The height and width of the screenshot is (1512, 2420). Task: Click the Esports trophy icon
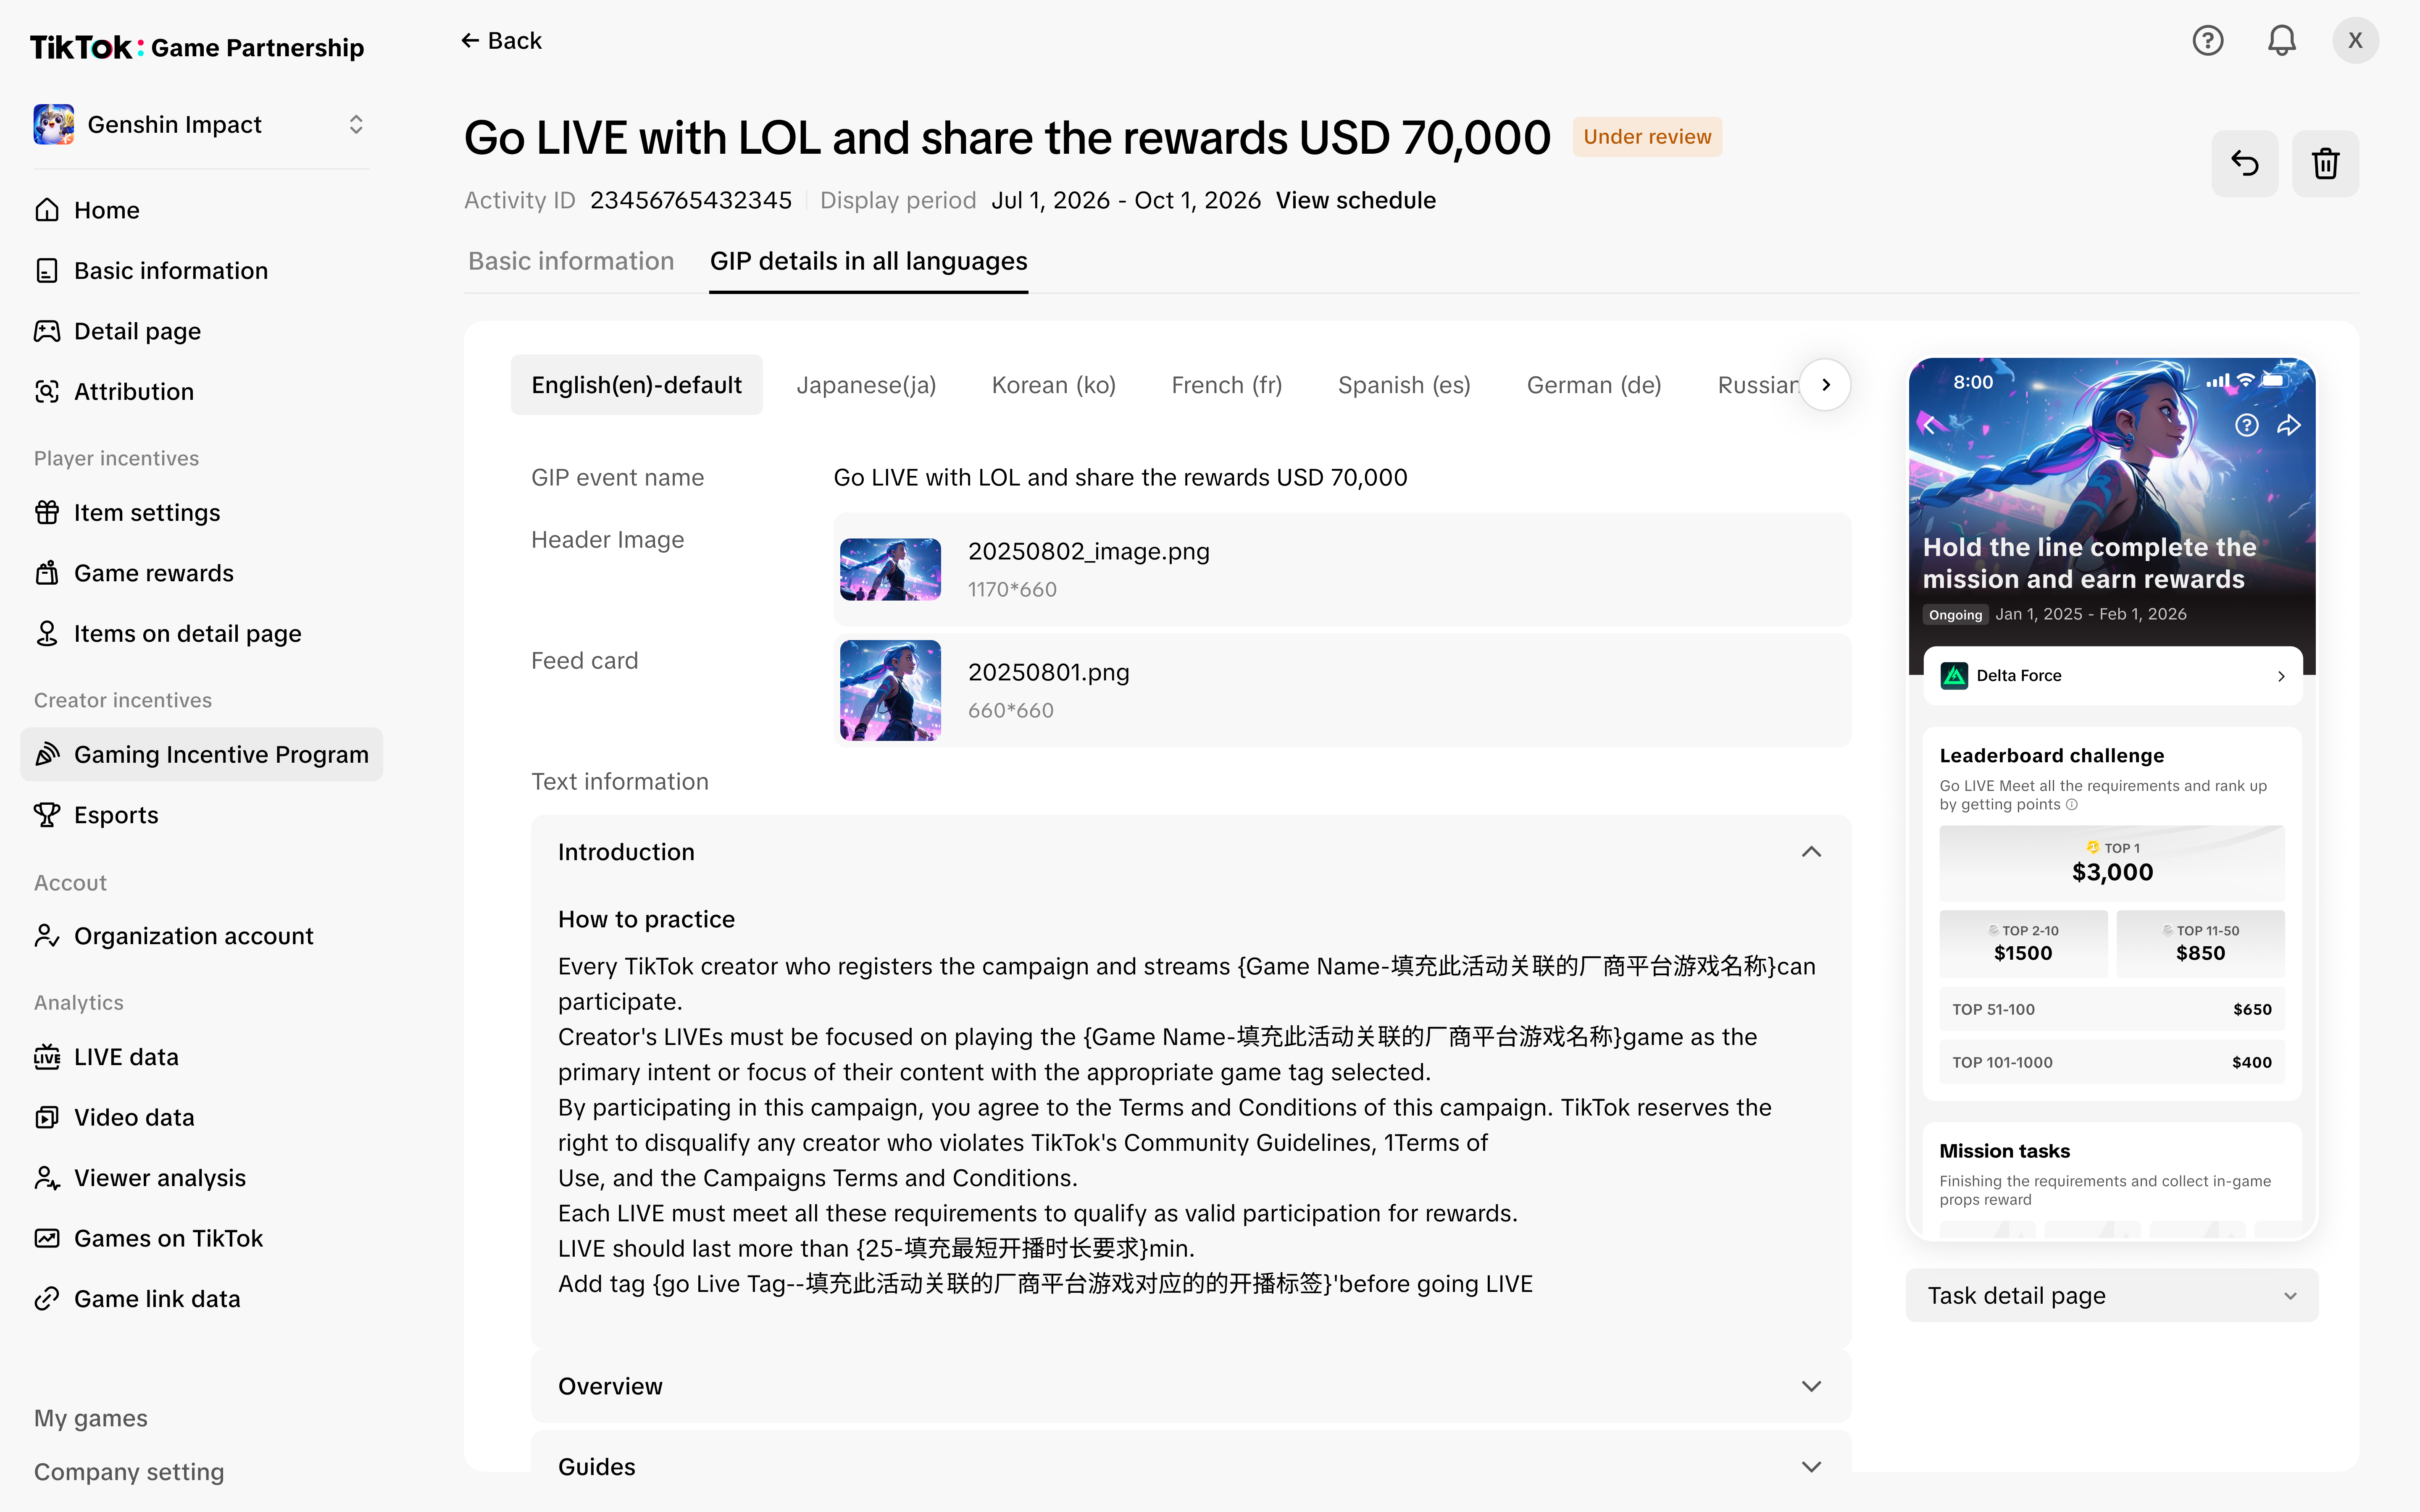[x=47, y=815]
